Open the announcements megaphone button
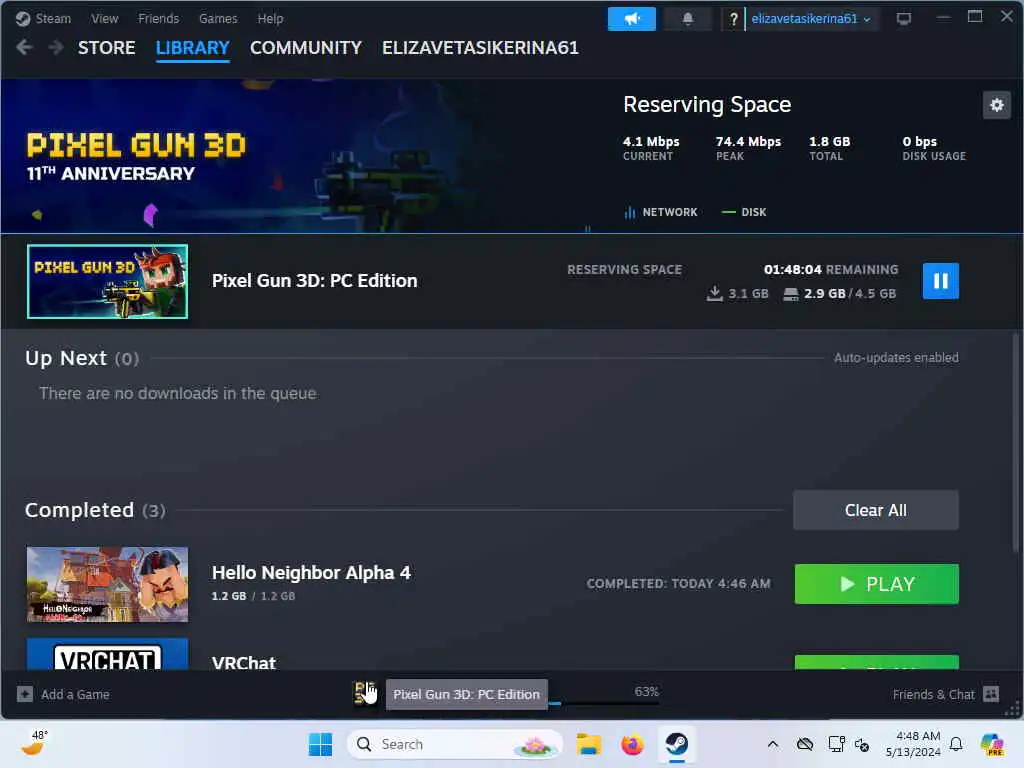 pos(632,19)
